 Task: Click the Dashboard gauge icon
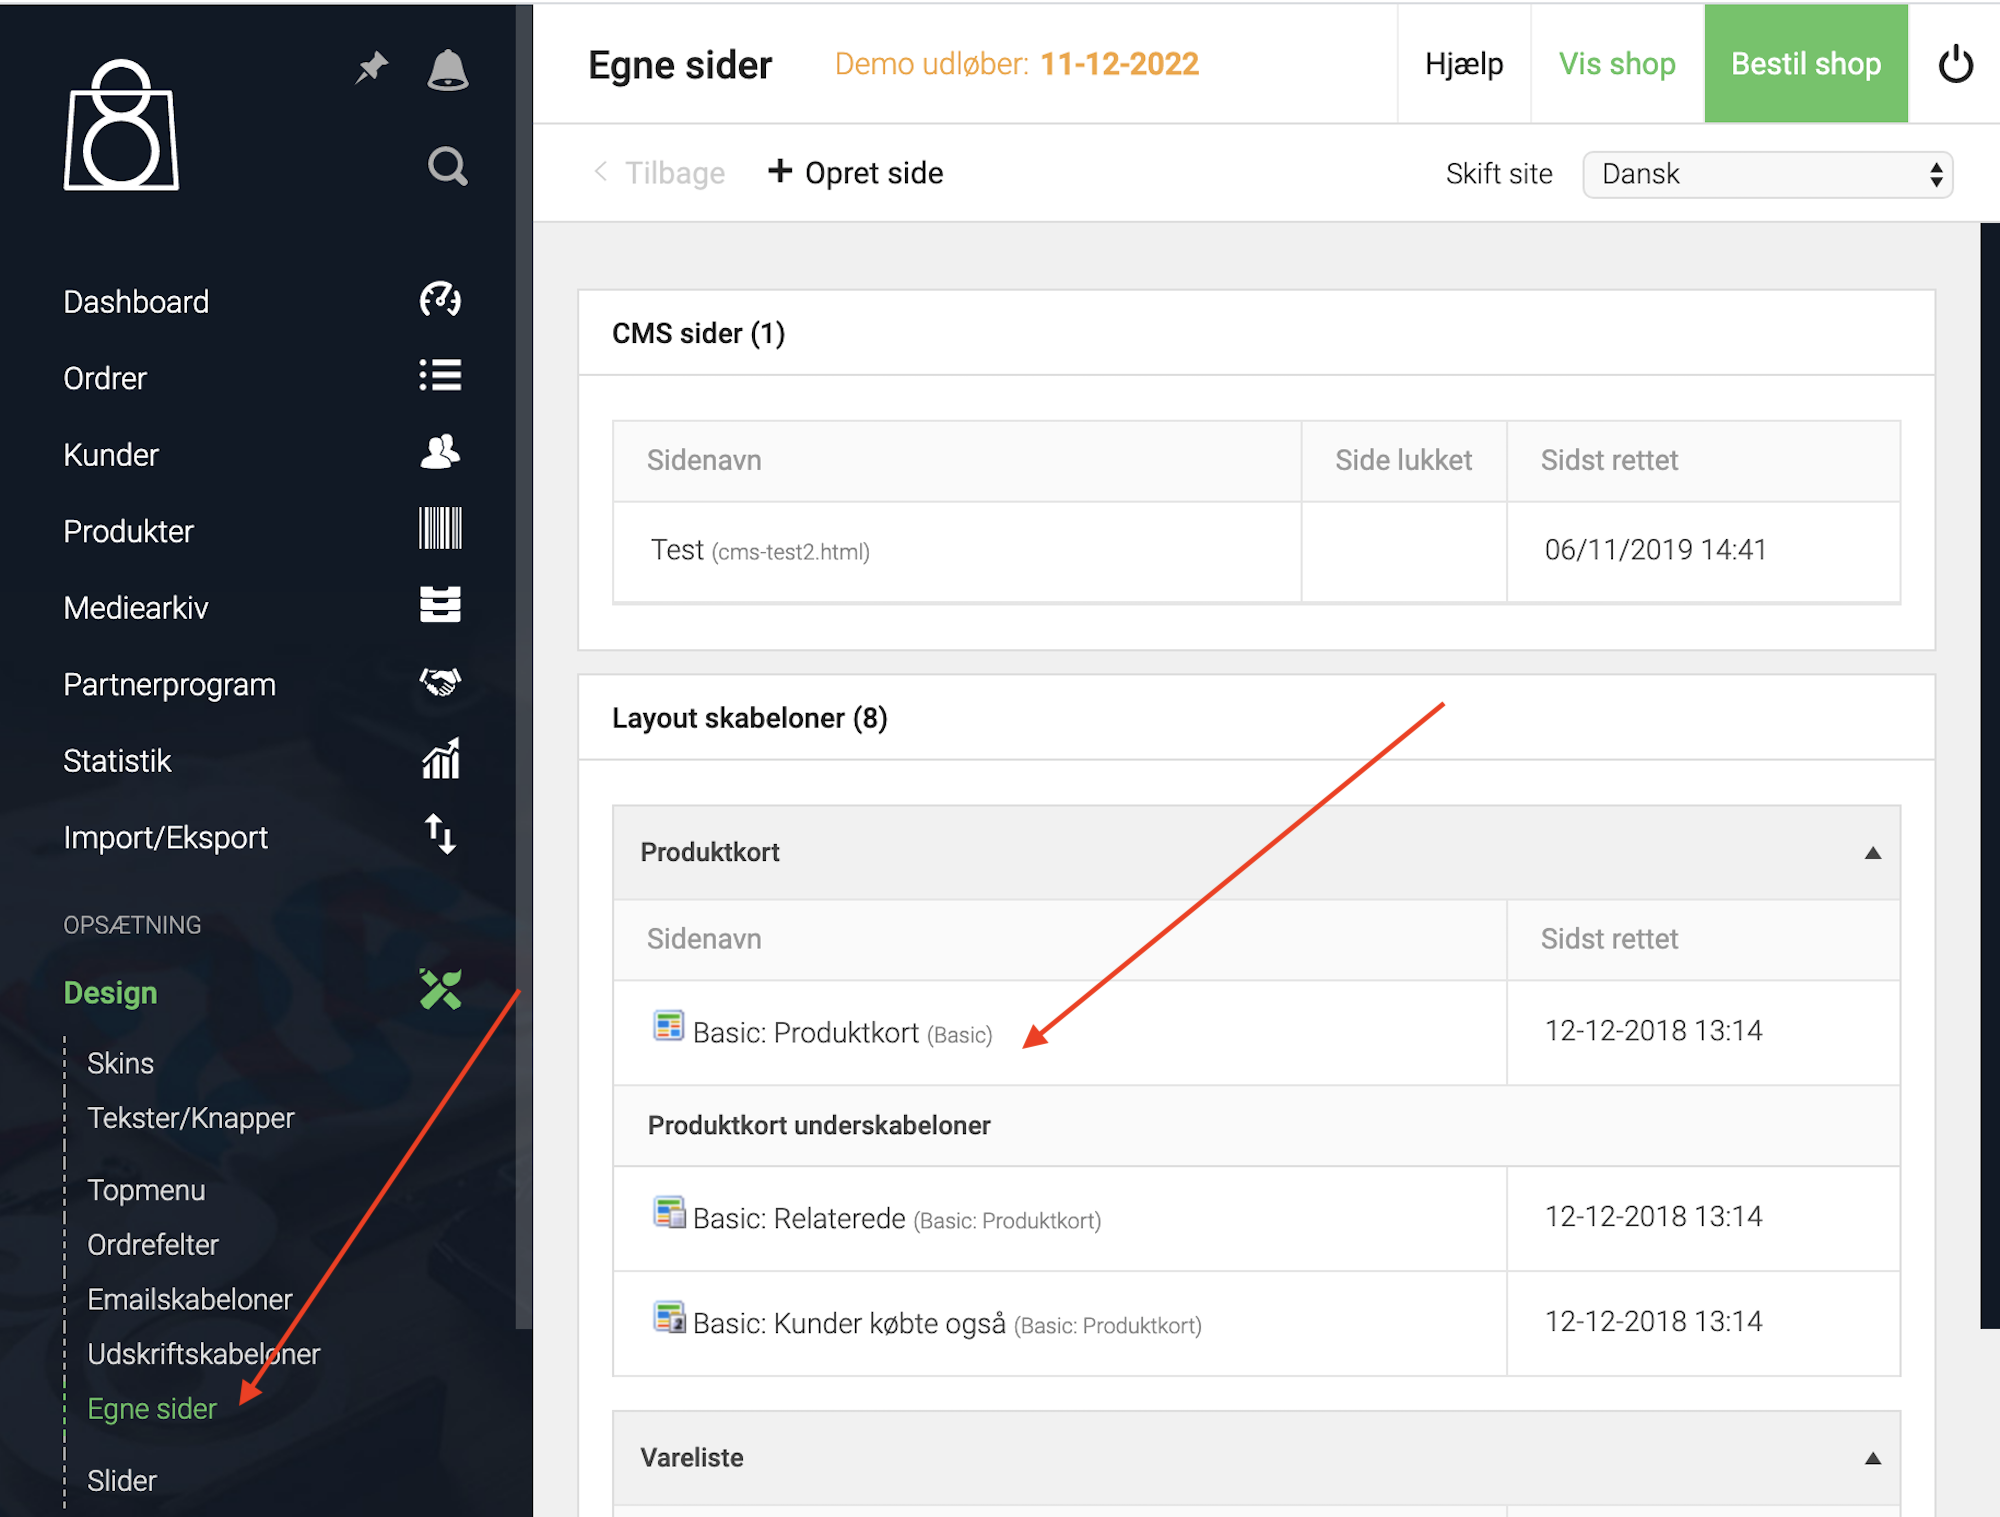[440, 300]
